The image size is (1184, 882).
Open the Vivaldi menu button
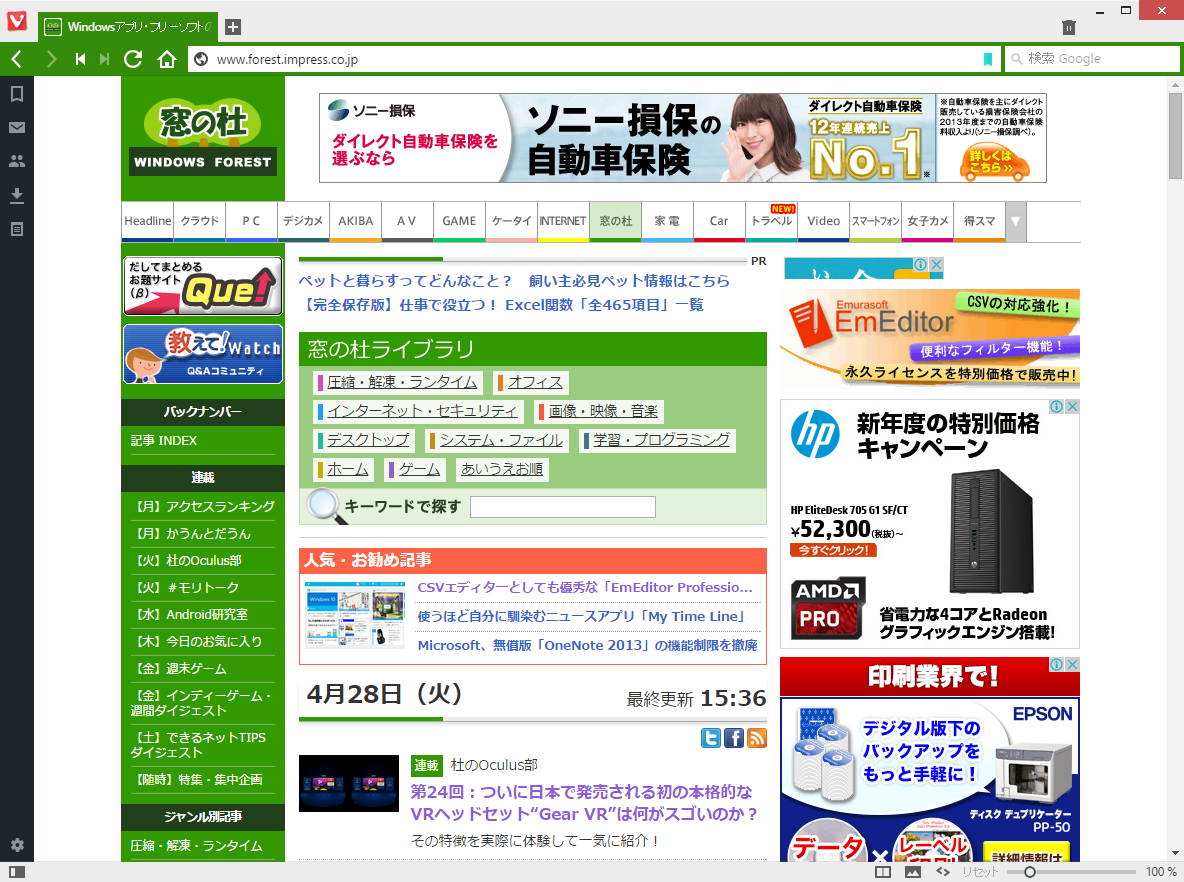15,22
